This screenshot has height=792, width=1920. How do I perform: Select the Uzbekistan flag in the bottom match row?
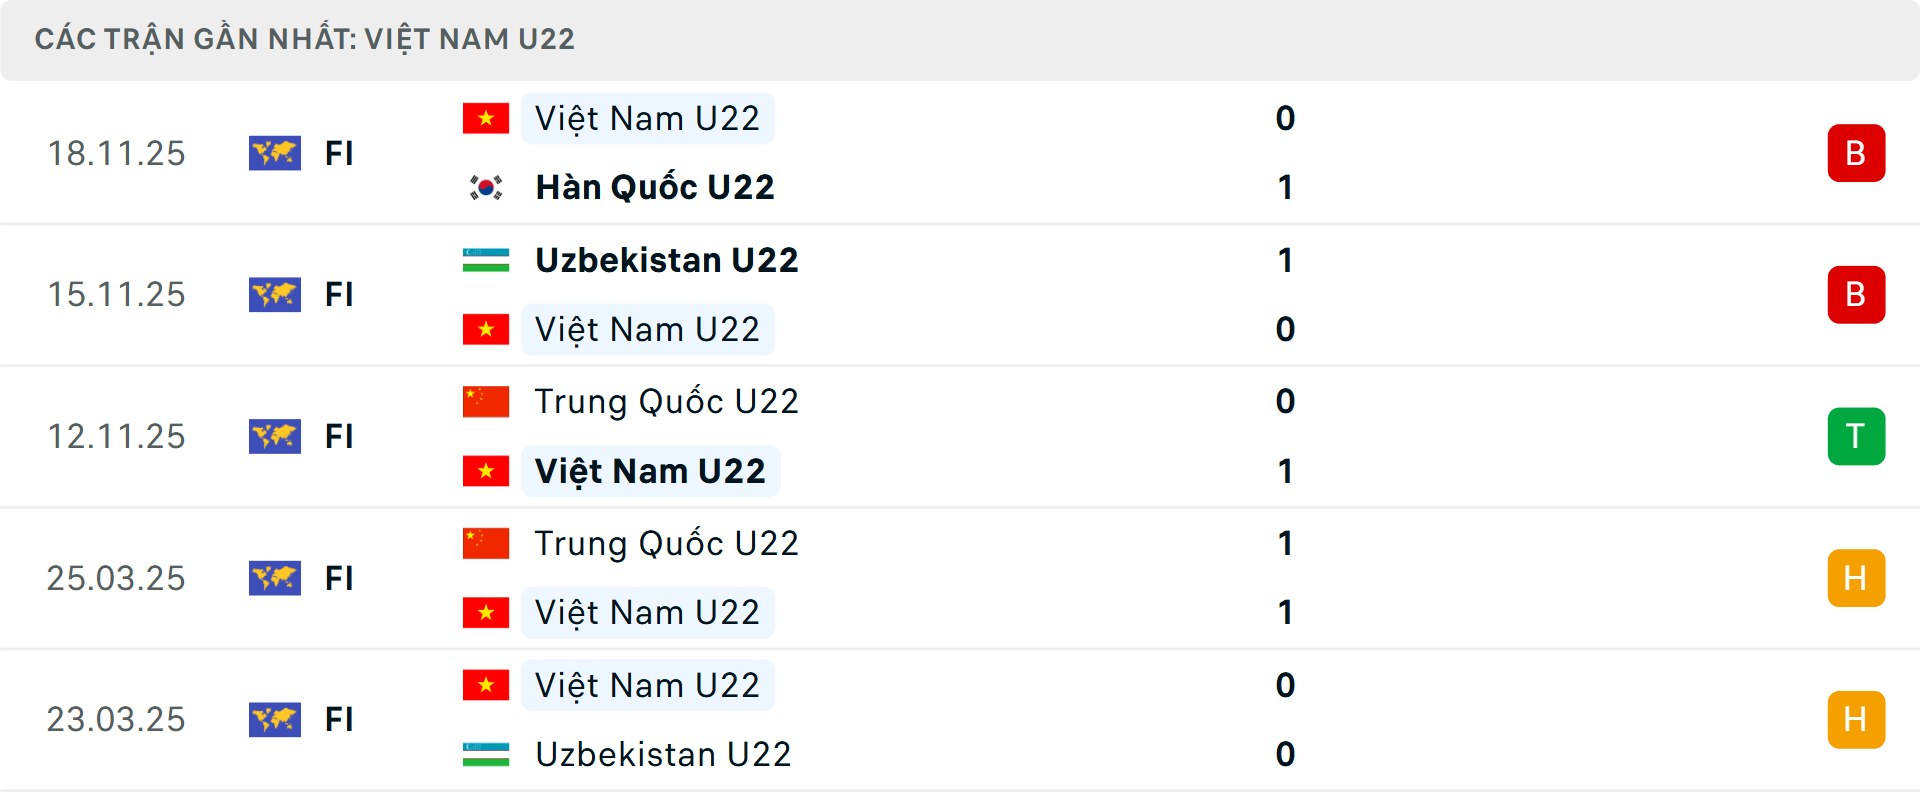click(x=486, y=754)
